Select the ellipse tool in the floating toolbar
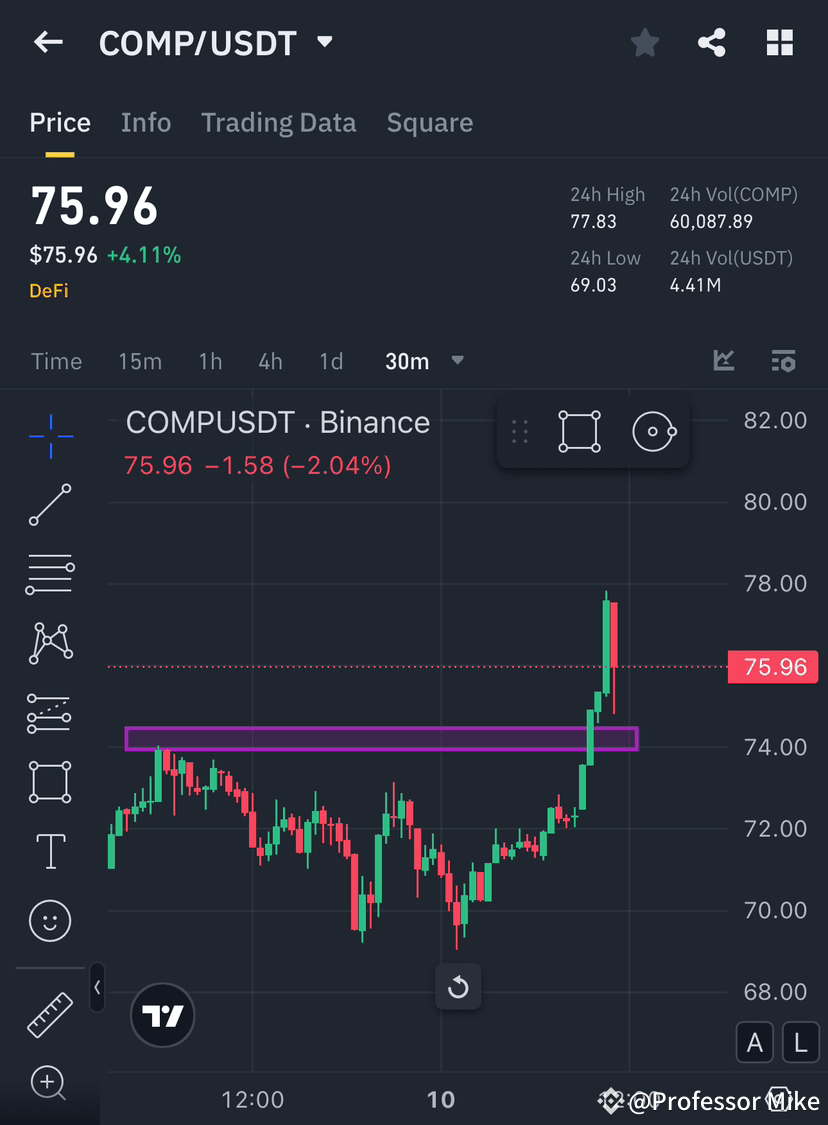 coord(654,431)
